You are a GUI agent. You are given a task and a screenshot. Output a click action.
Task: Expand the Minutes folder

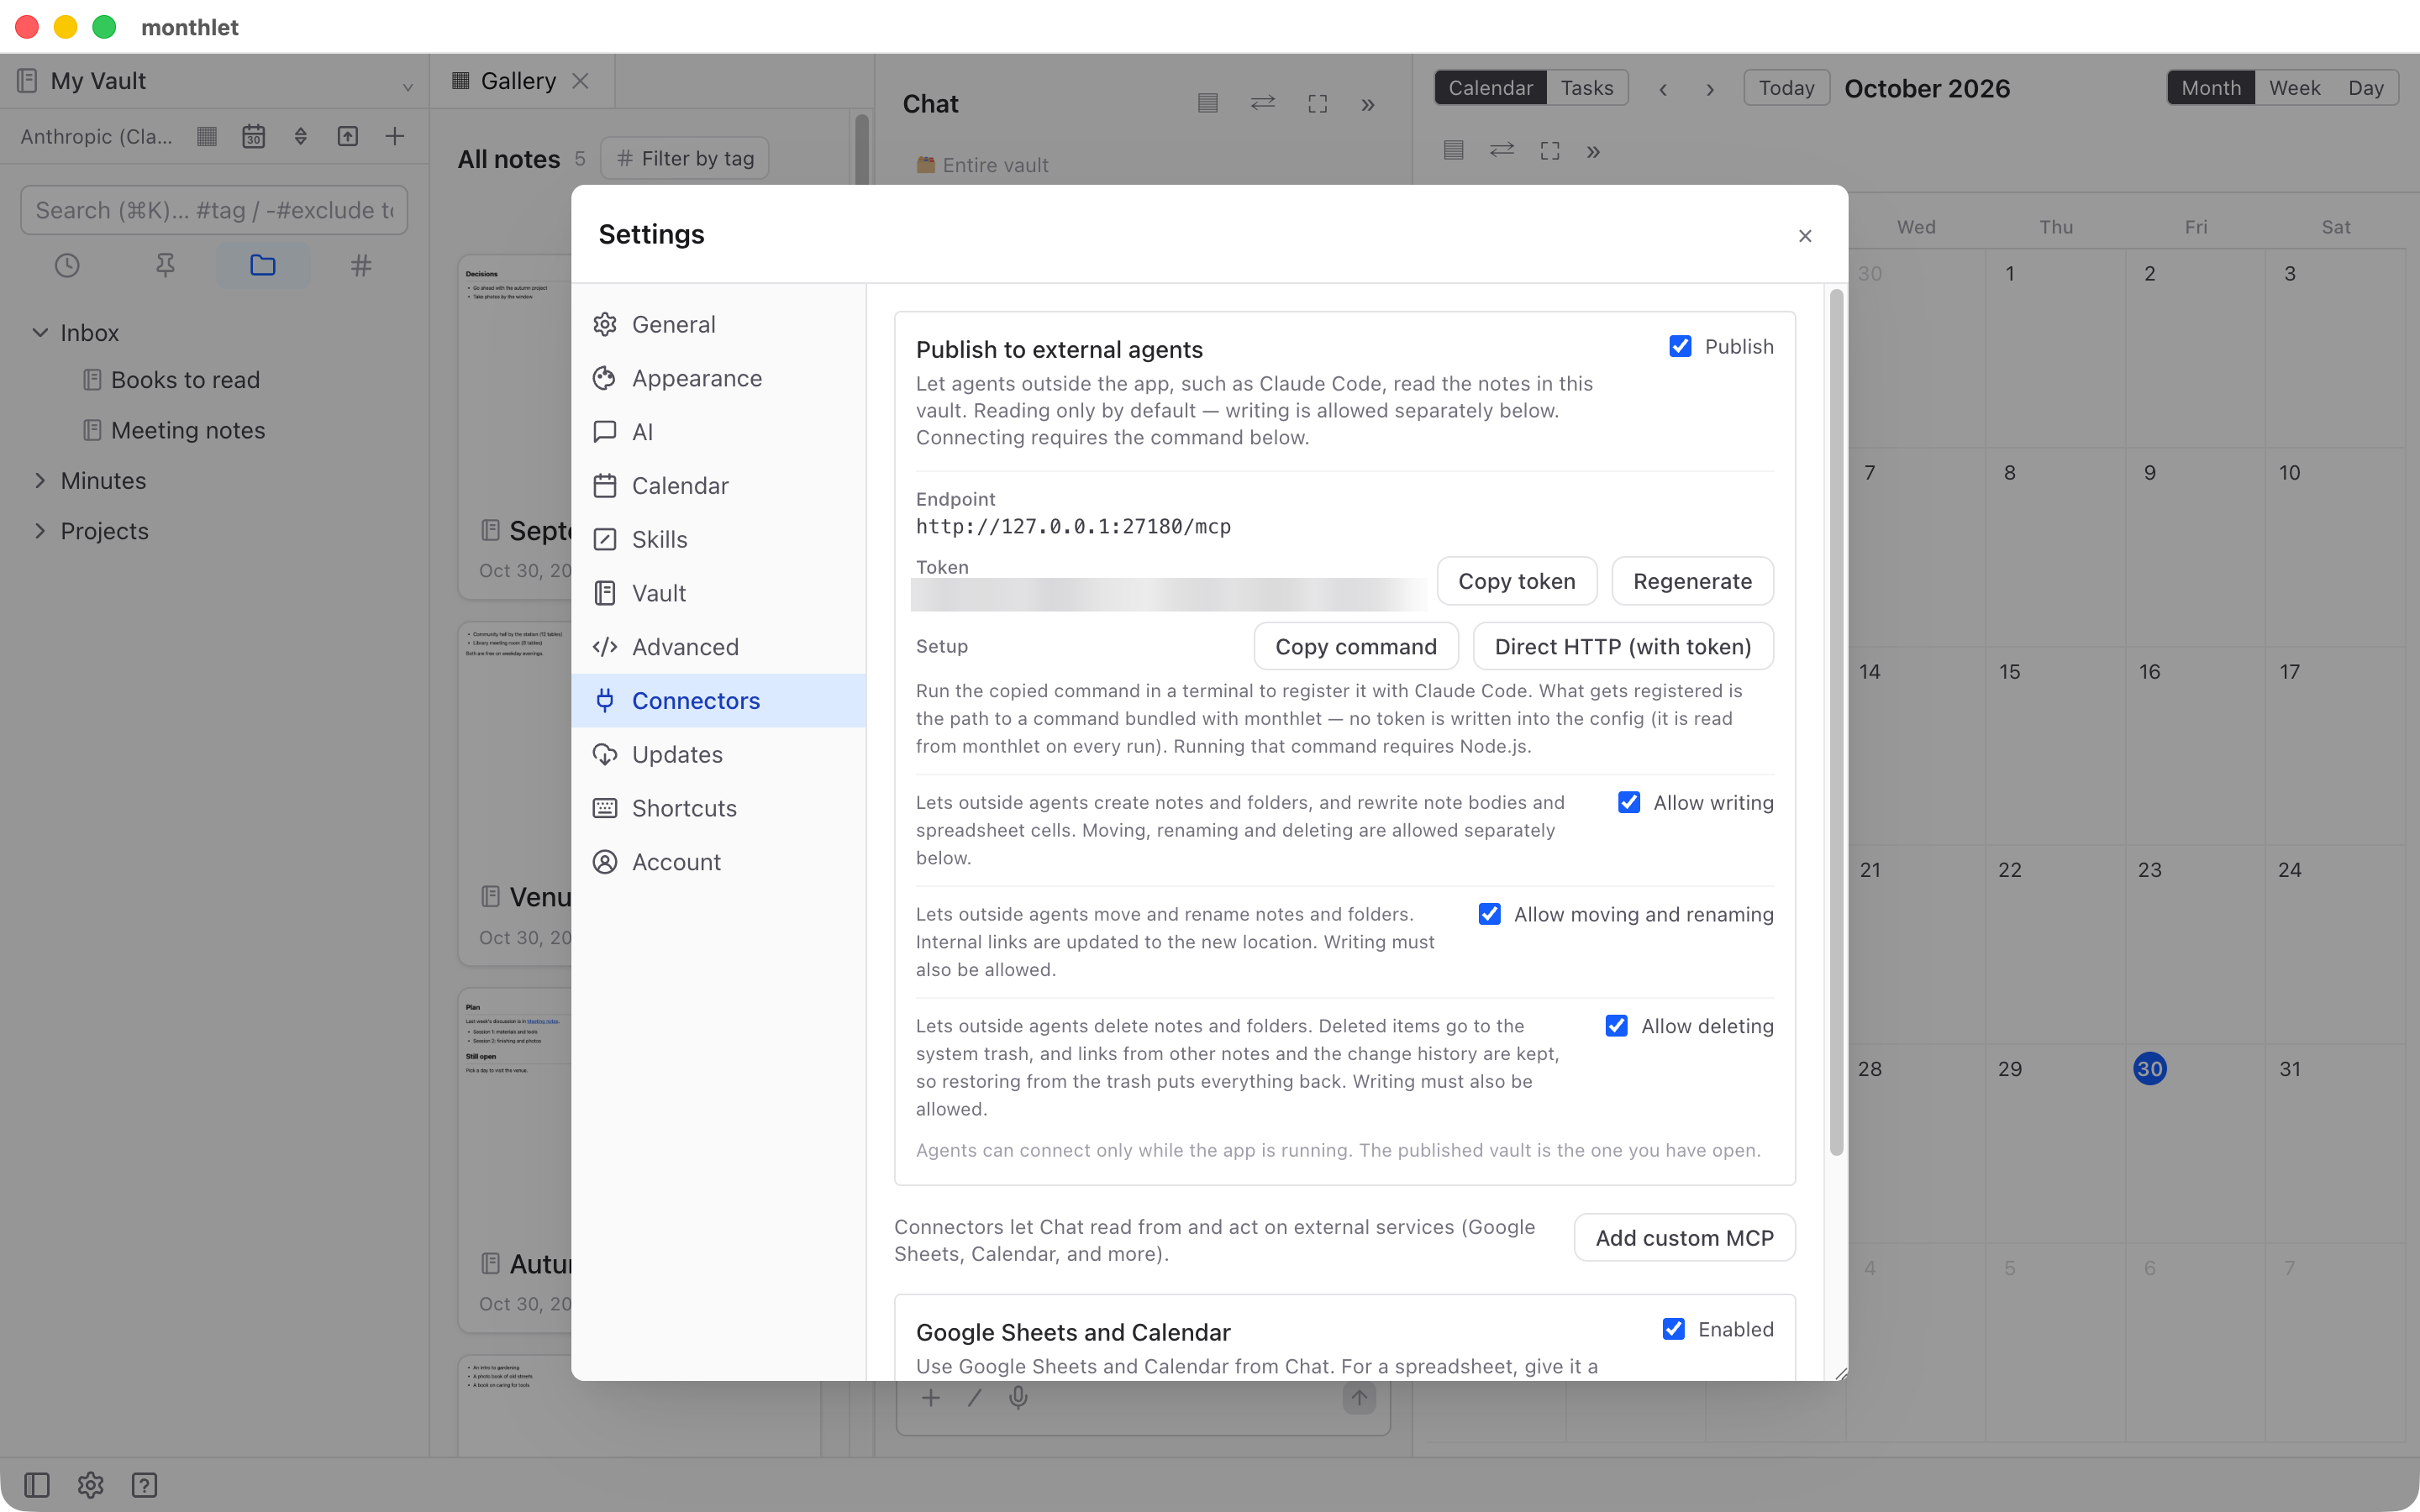(x=40, y=480)
